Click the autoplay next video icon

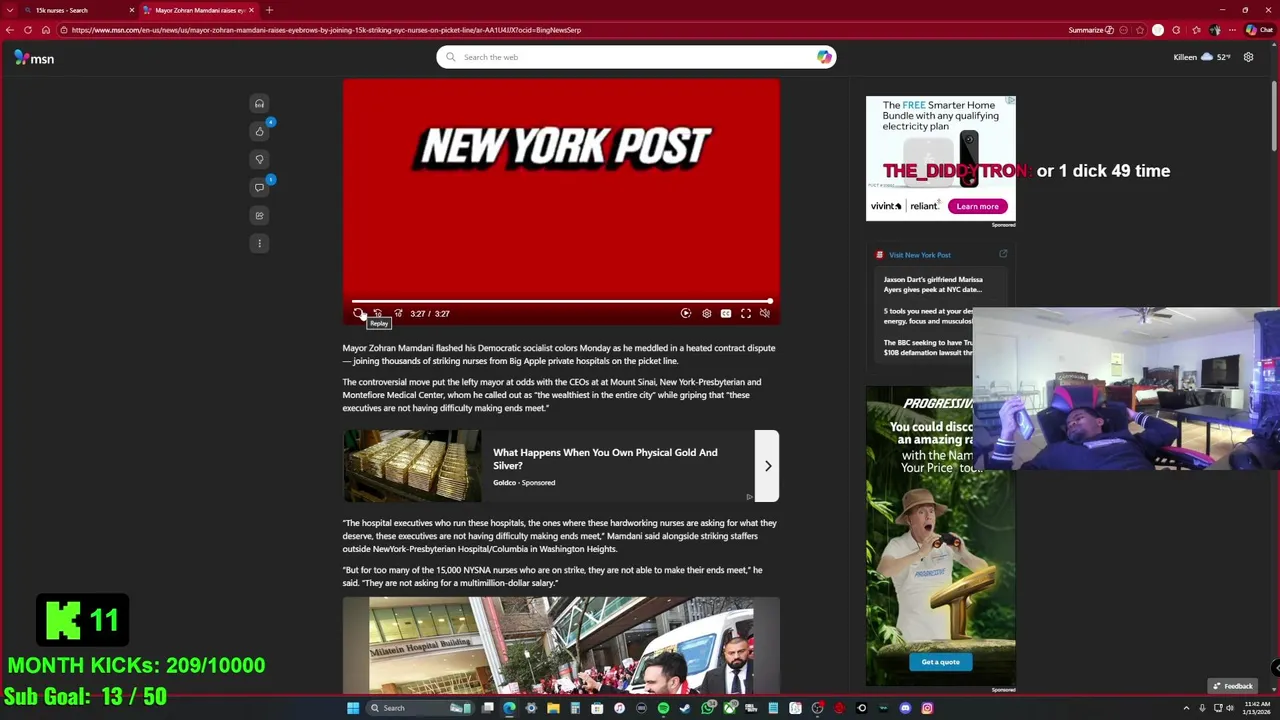(686, 314)
